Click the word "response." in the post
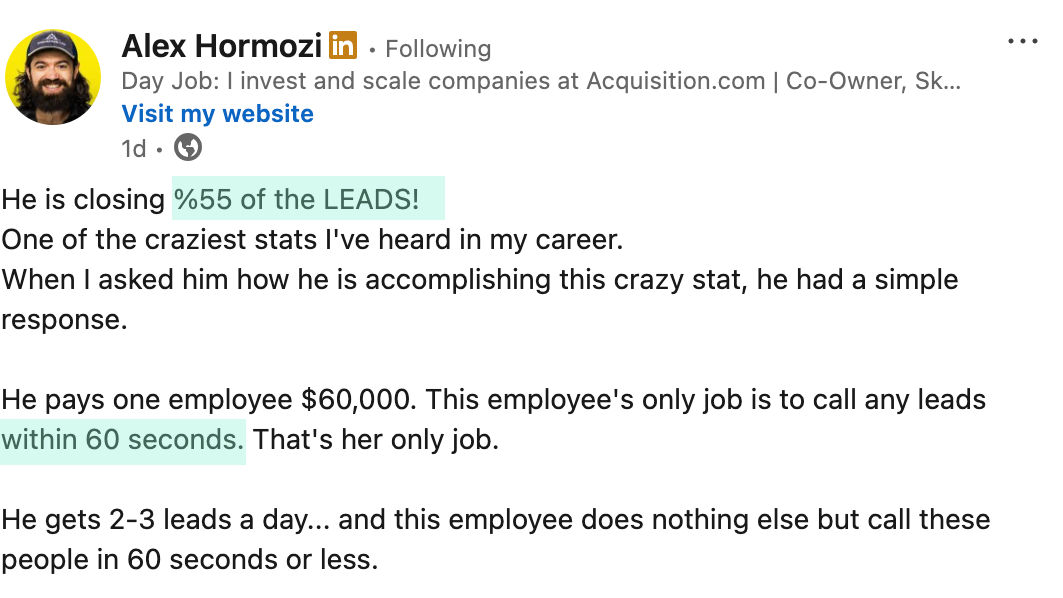 pyautogui.click(x=64, y=320)
